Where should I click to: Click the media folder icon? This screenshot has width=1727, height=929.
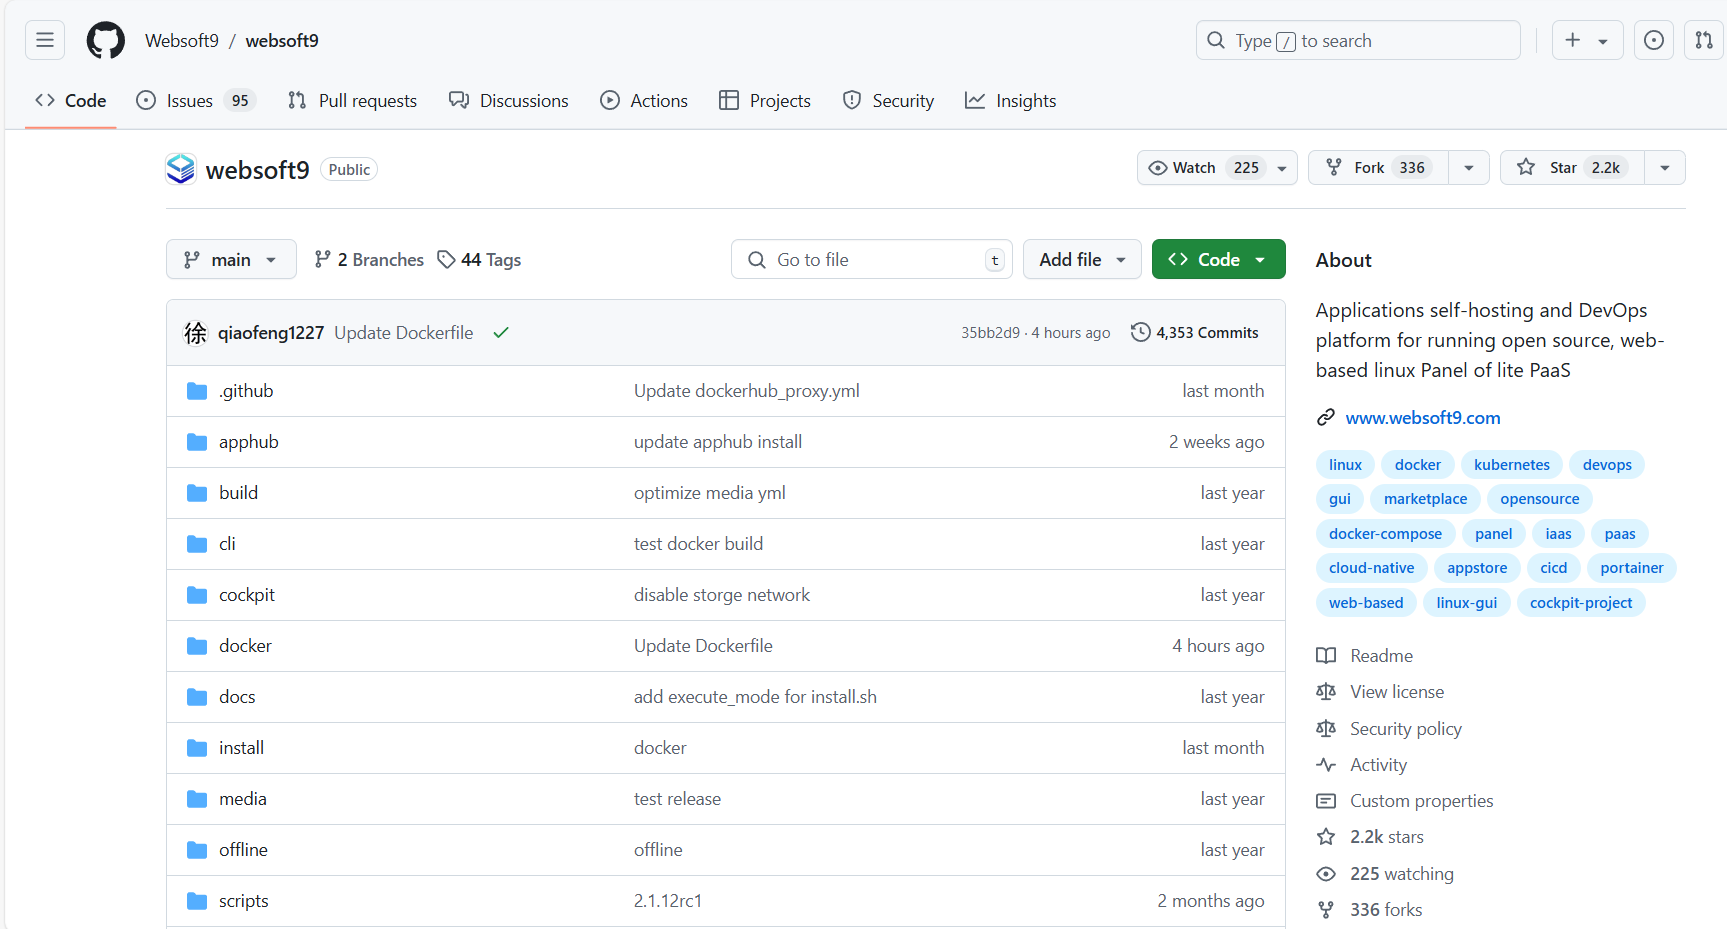(x=197, y=799)
